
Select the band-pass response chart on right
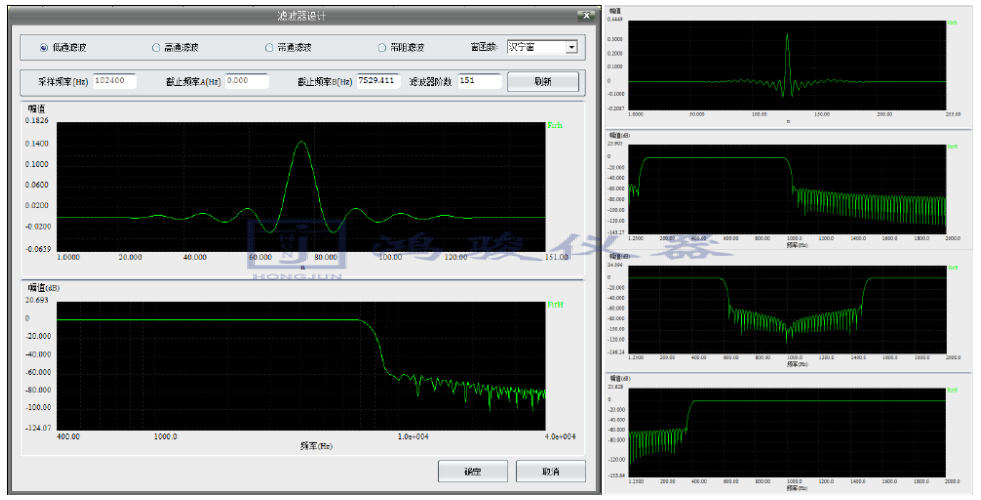[x=788, y=187]
